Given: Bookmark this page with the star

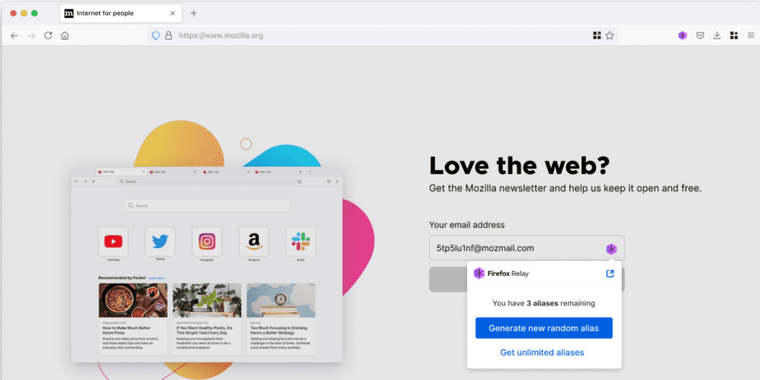Looking at the screenshot, I should [610, 35].
